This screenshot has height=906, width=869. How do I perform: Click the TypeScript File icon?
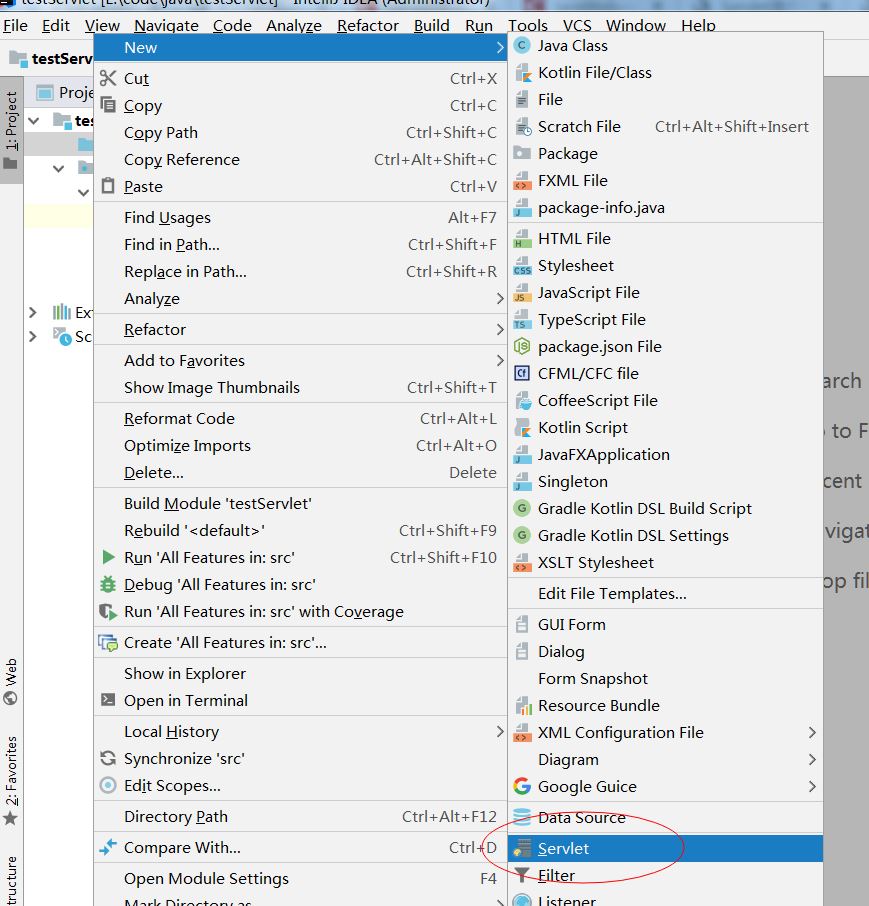[522, 320]
